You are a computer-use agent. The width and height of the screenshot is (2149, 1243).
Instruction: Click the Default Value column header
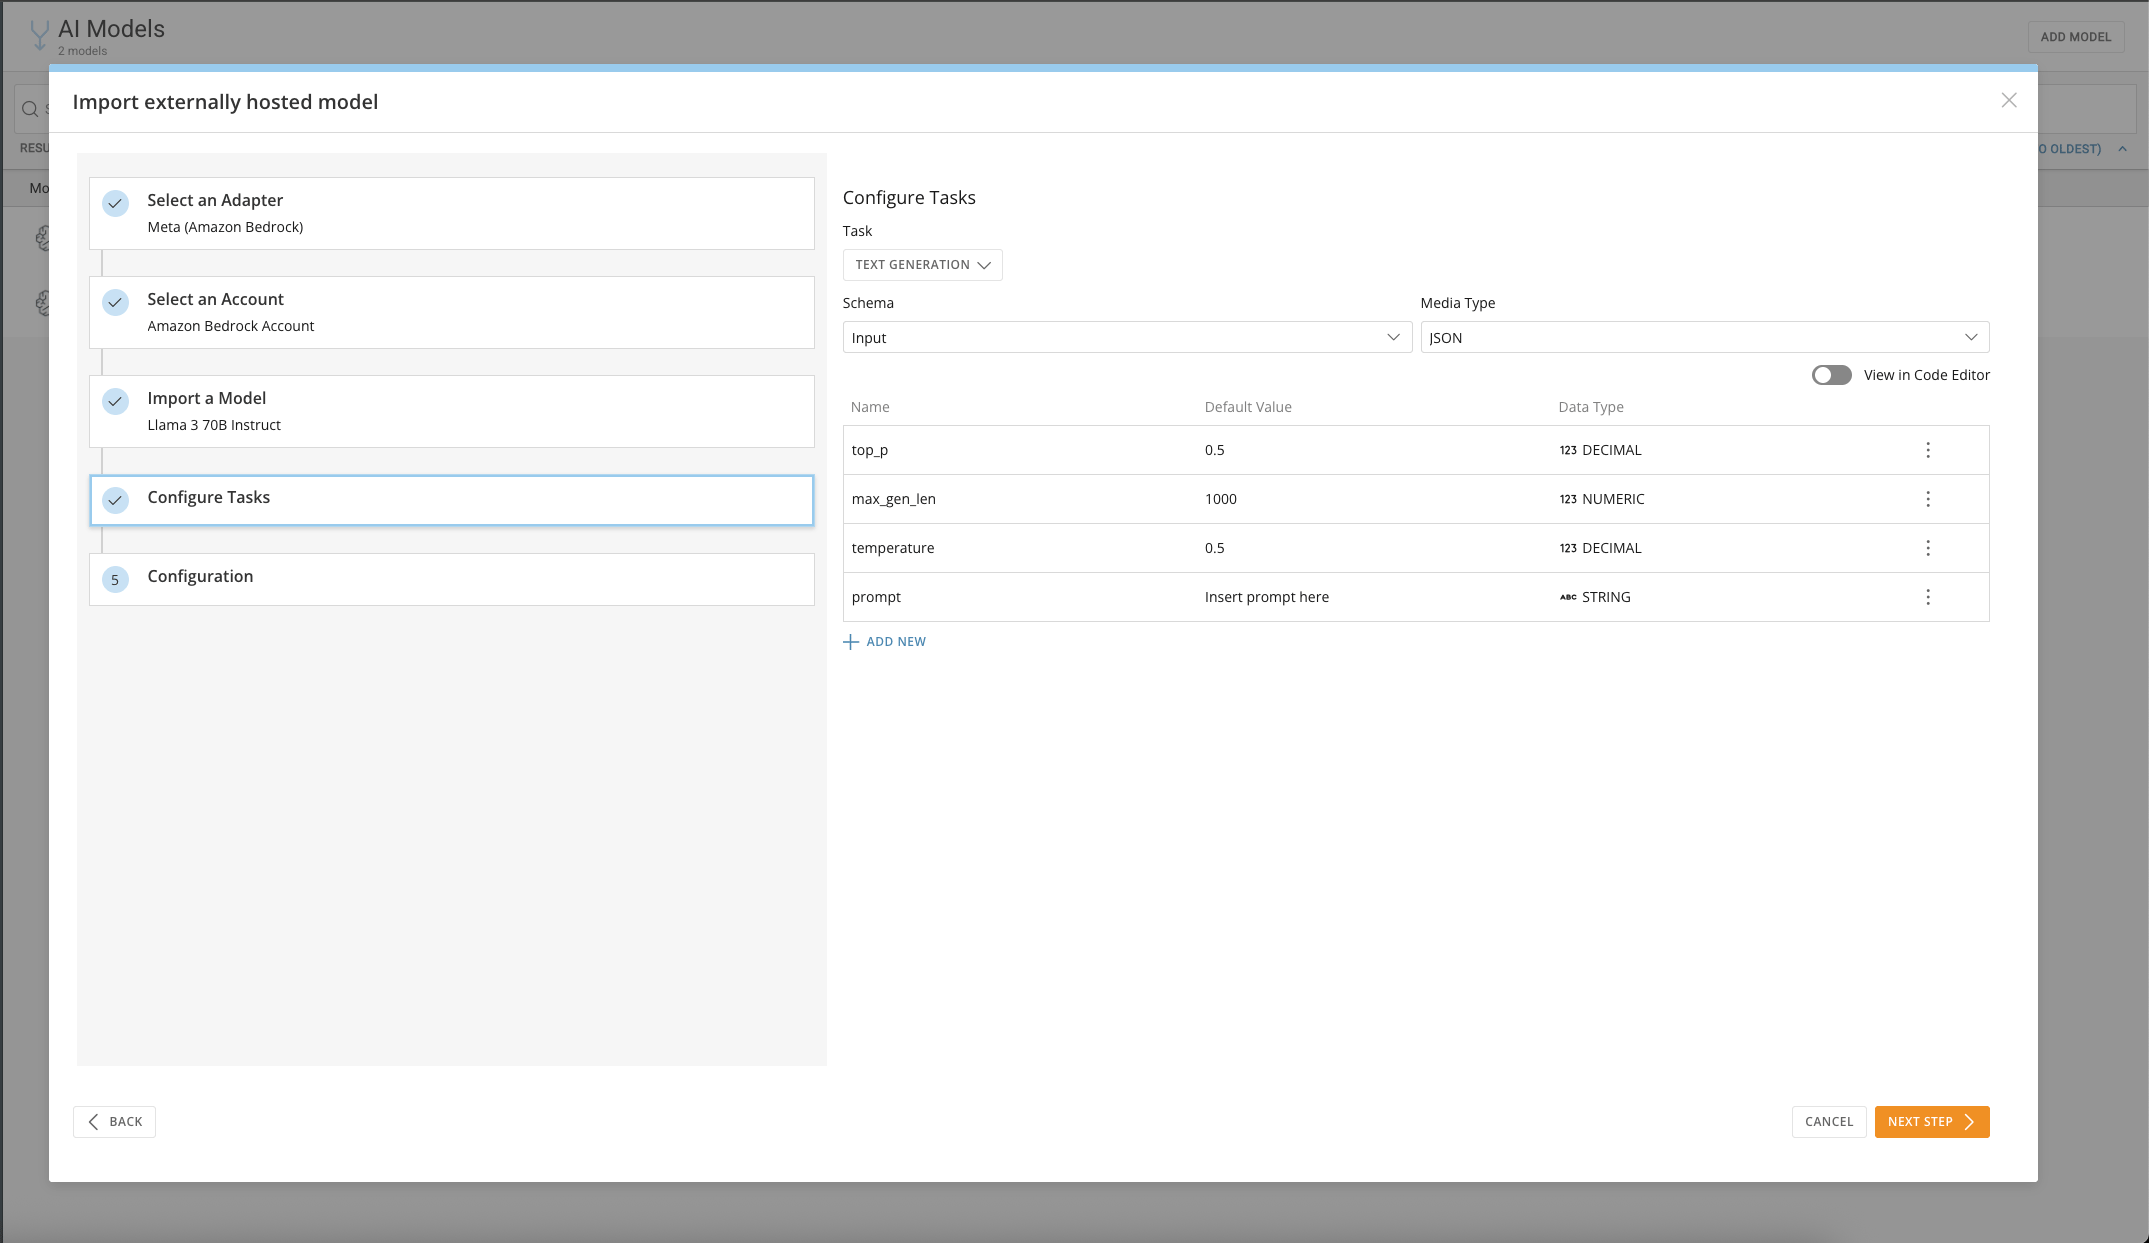click(1248, 407)
